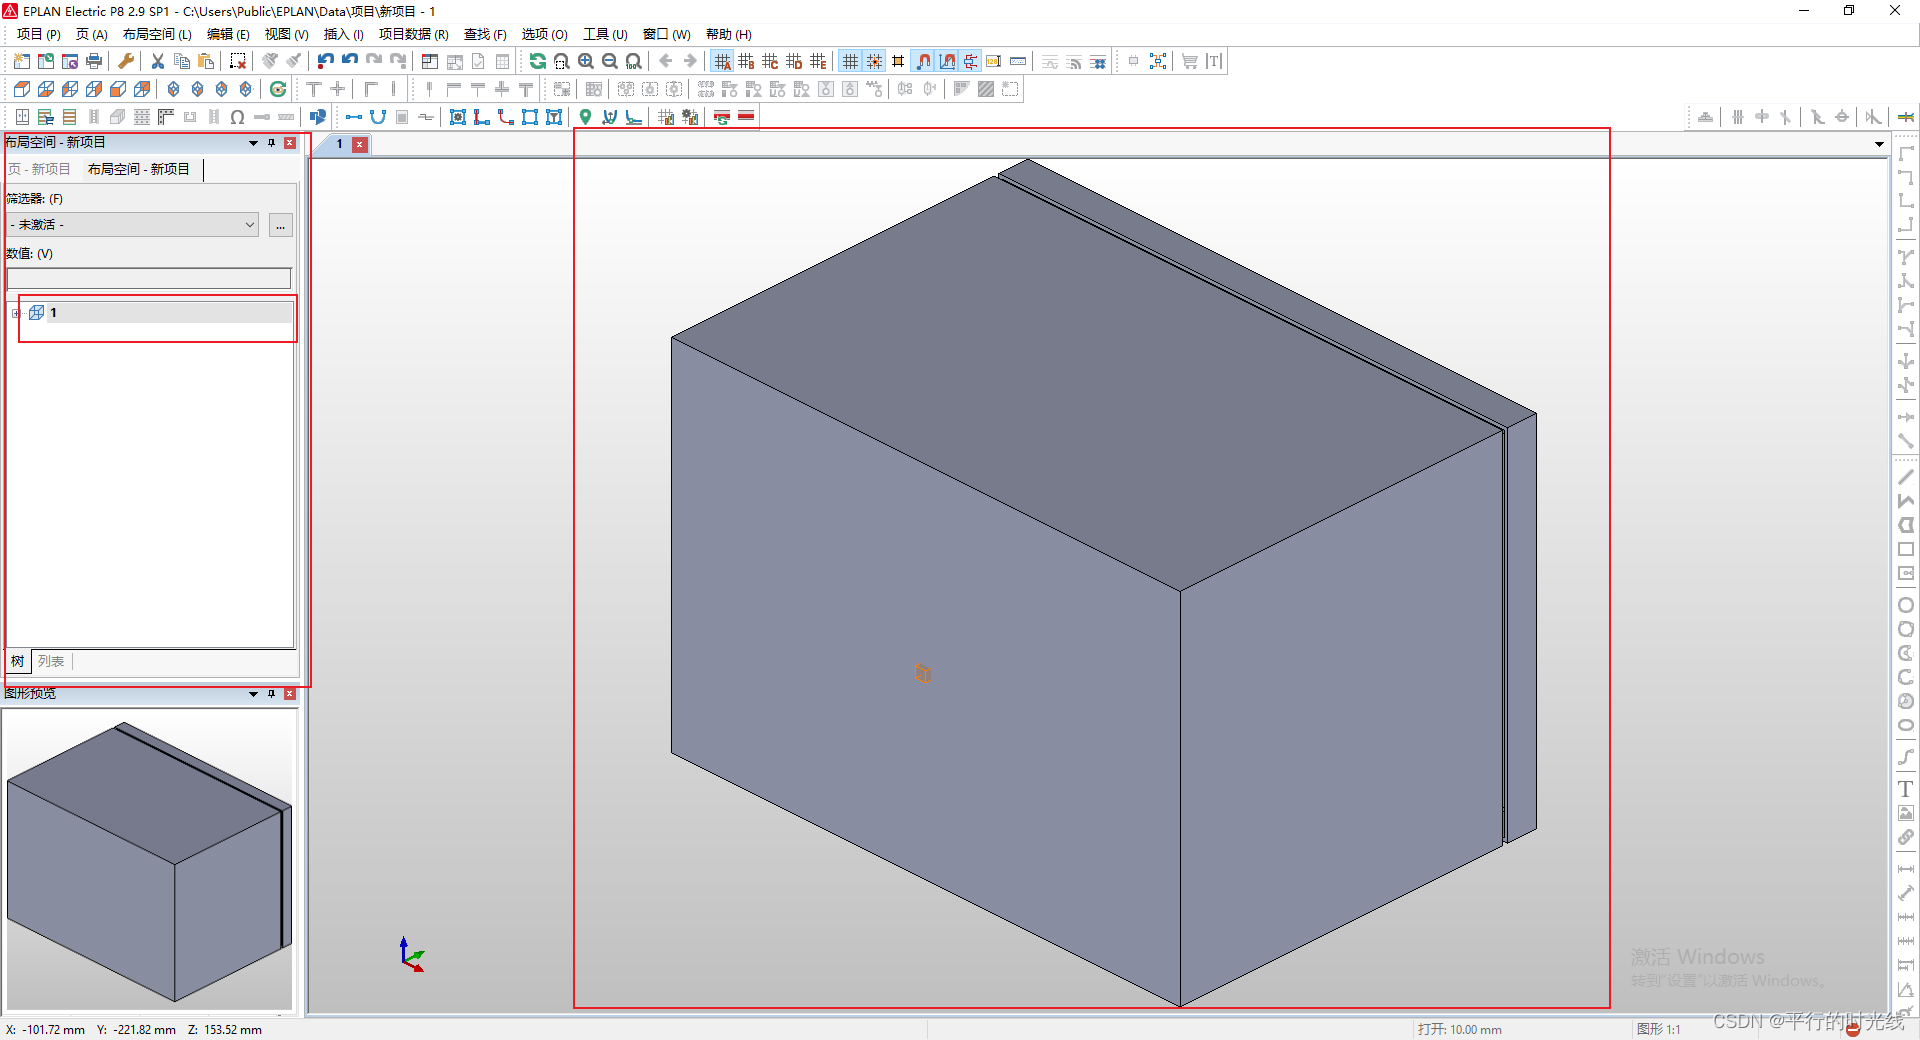Image resolution: width=1920 pixels, height=1040 pixels.
Task: Select the Text tool on the right toolbar
Action: 1906,789
